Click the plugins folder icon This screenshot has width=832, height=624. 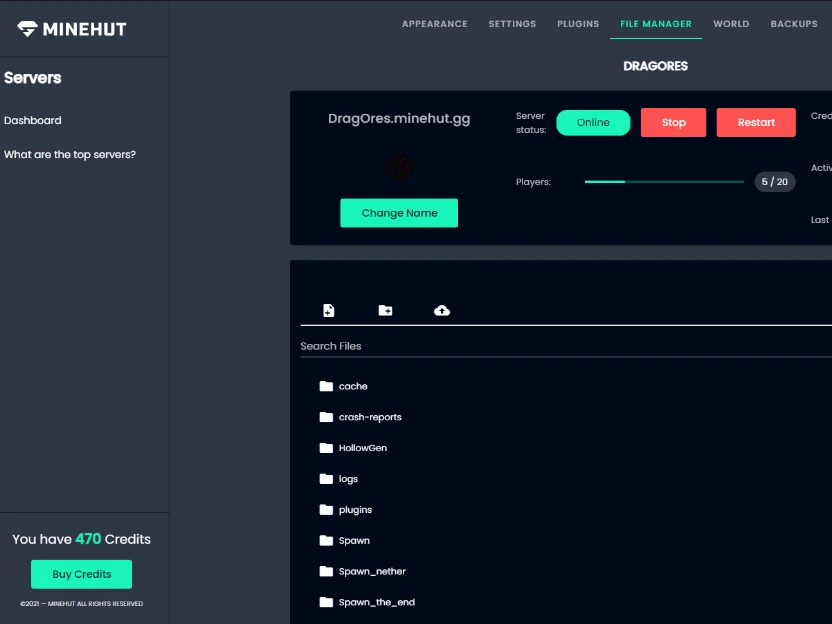tap(326, 509)
